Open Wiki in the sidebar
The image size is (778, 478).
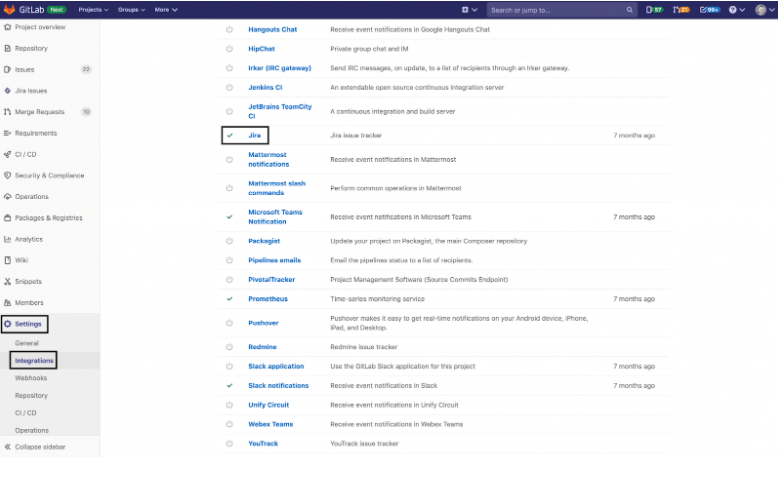(x=16, y=260)
